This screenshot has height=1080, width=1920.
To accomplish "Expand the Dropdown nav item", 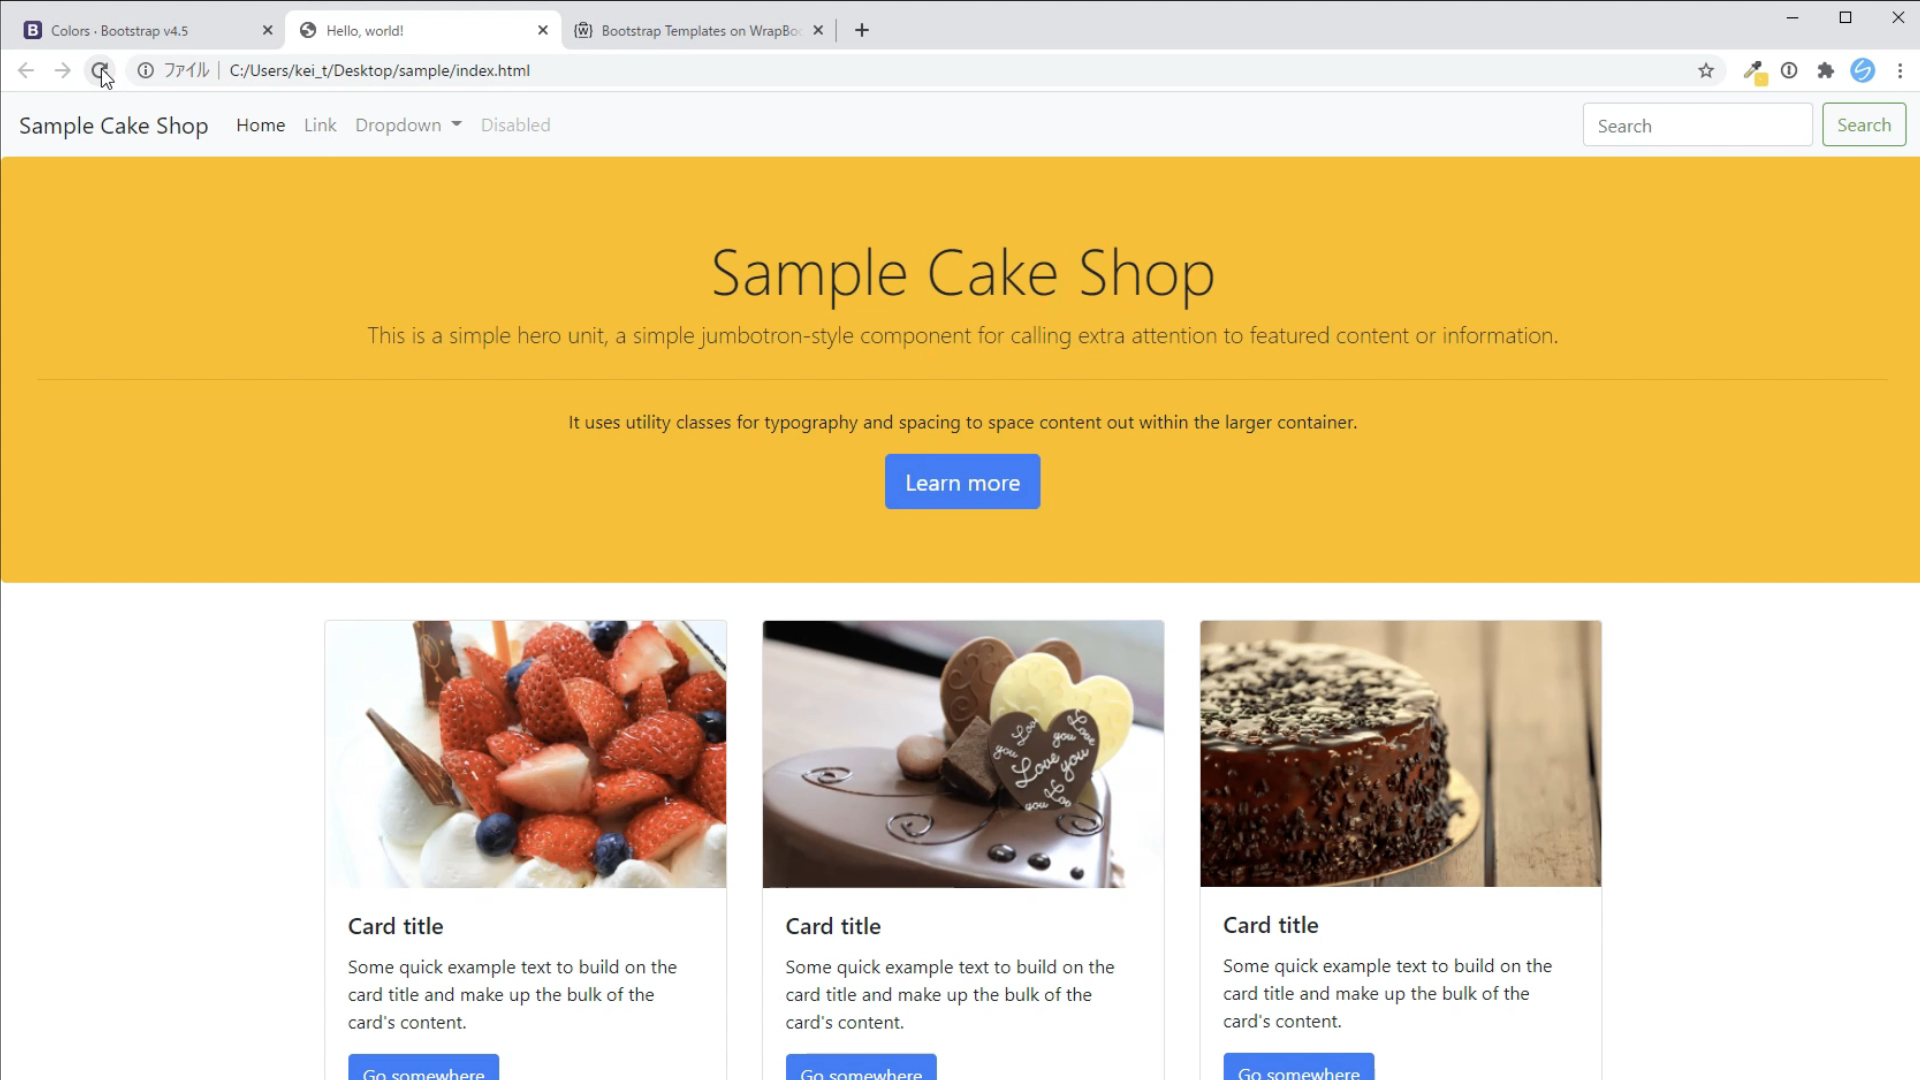I will tap(408, 125).
